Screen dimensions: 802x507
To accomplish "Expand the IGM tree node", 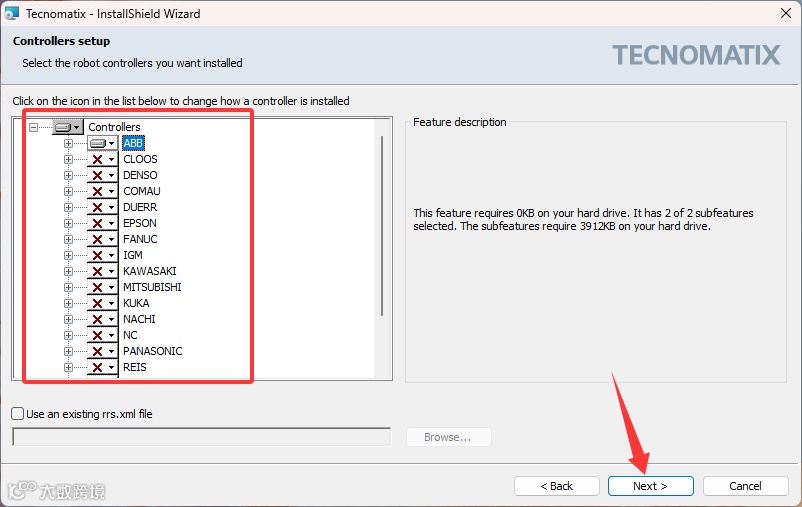I will [x=68, y=255].
